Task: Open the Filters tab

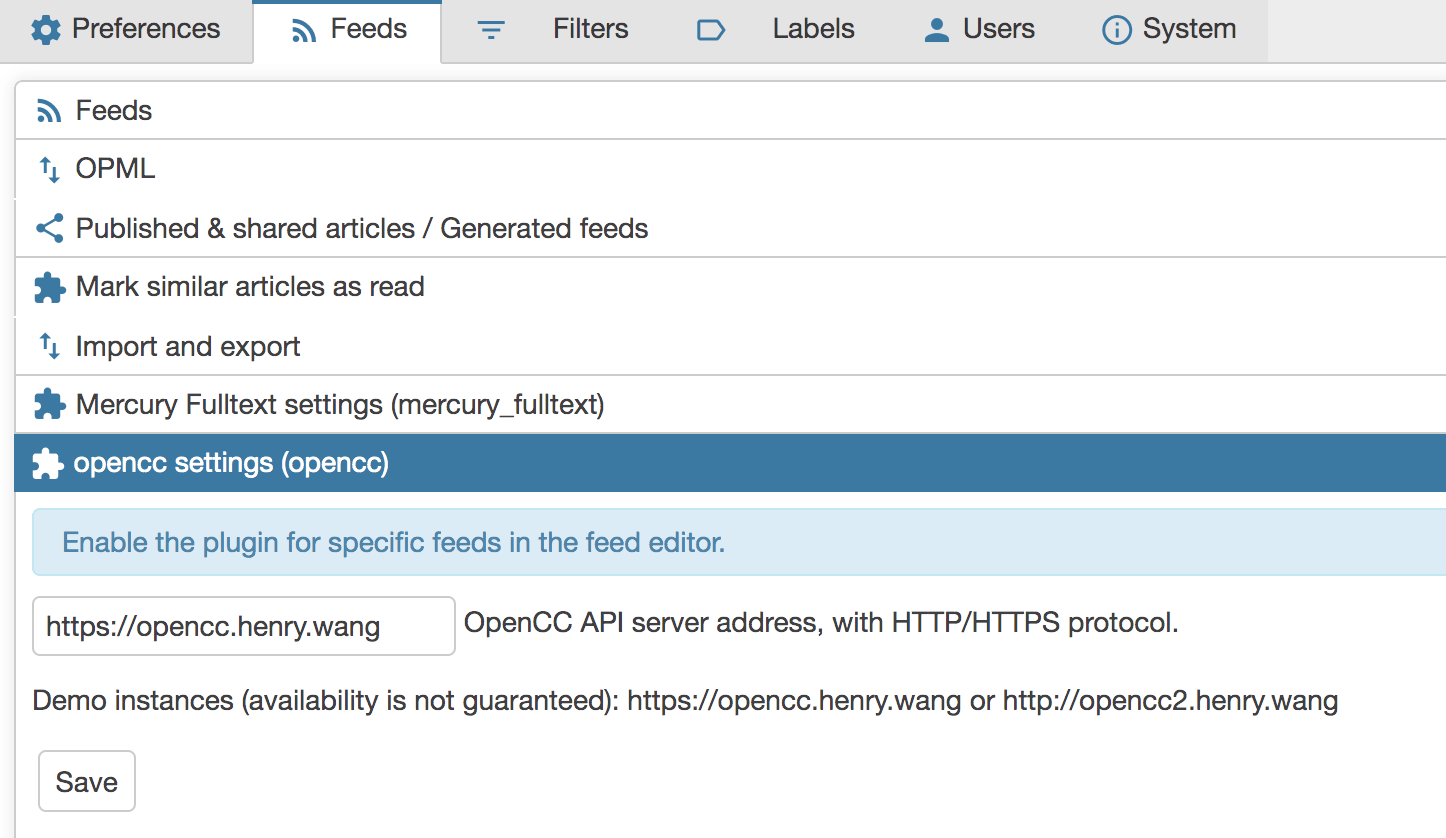Action: tap(552, 31)
